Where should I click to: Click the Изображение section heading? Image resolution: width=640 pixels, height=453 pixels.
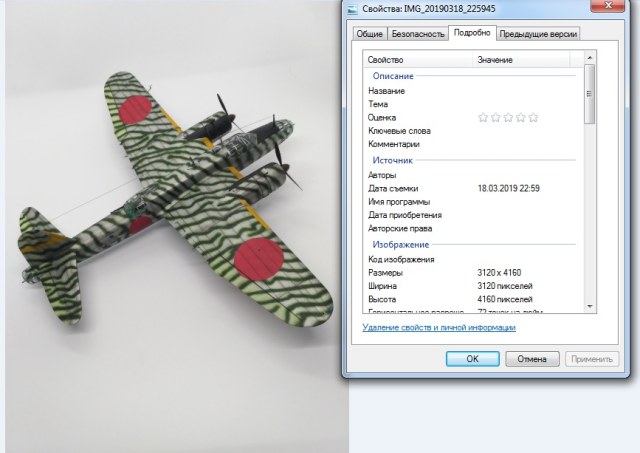pyautogui.click(x=400, y=244)
